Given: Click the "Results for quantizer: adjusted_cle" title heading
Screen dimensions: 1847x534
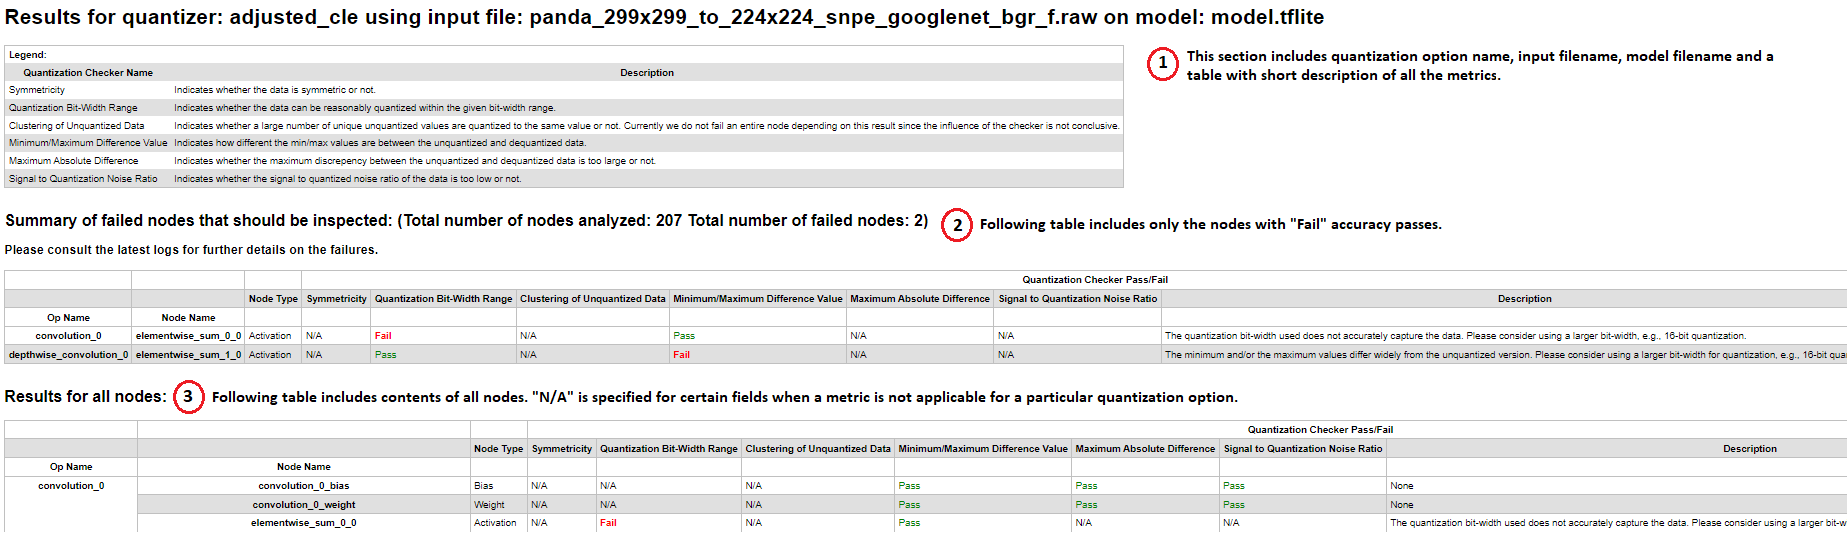Looking at the screenshot, I should click(665, 17).
